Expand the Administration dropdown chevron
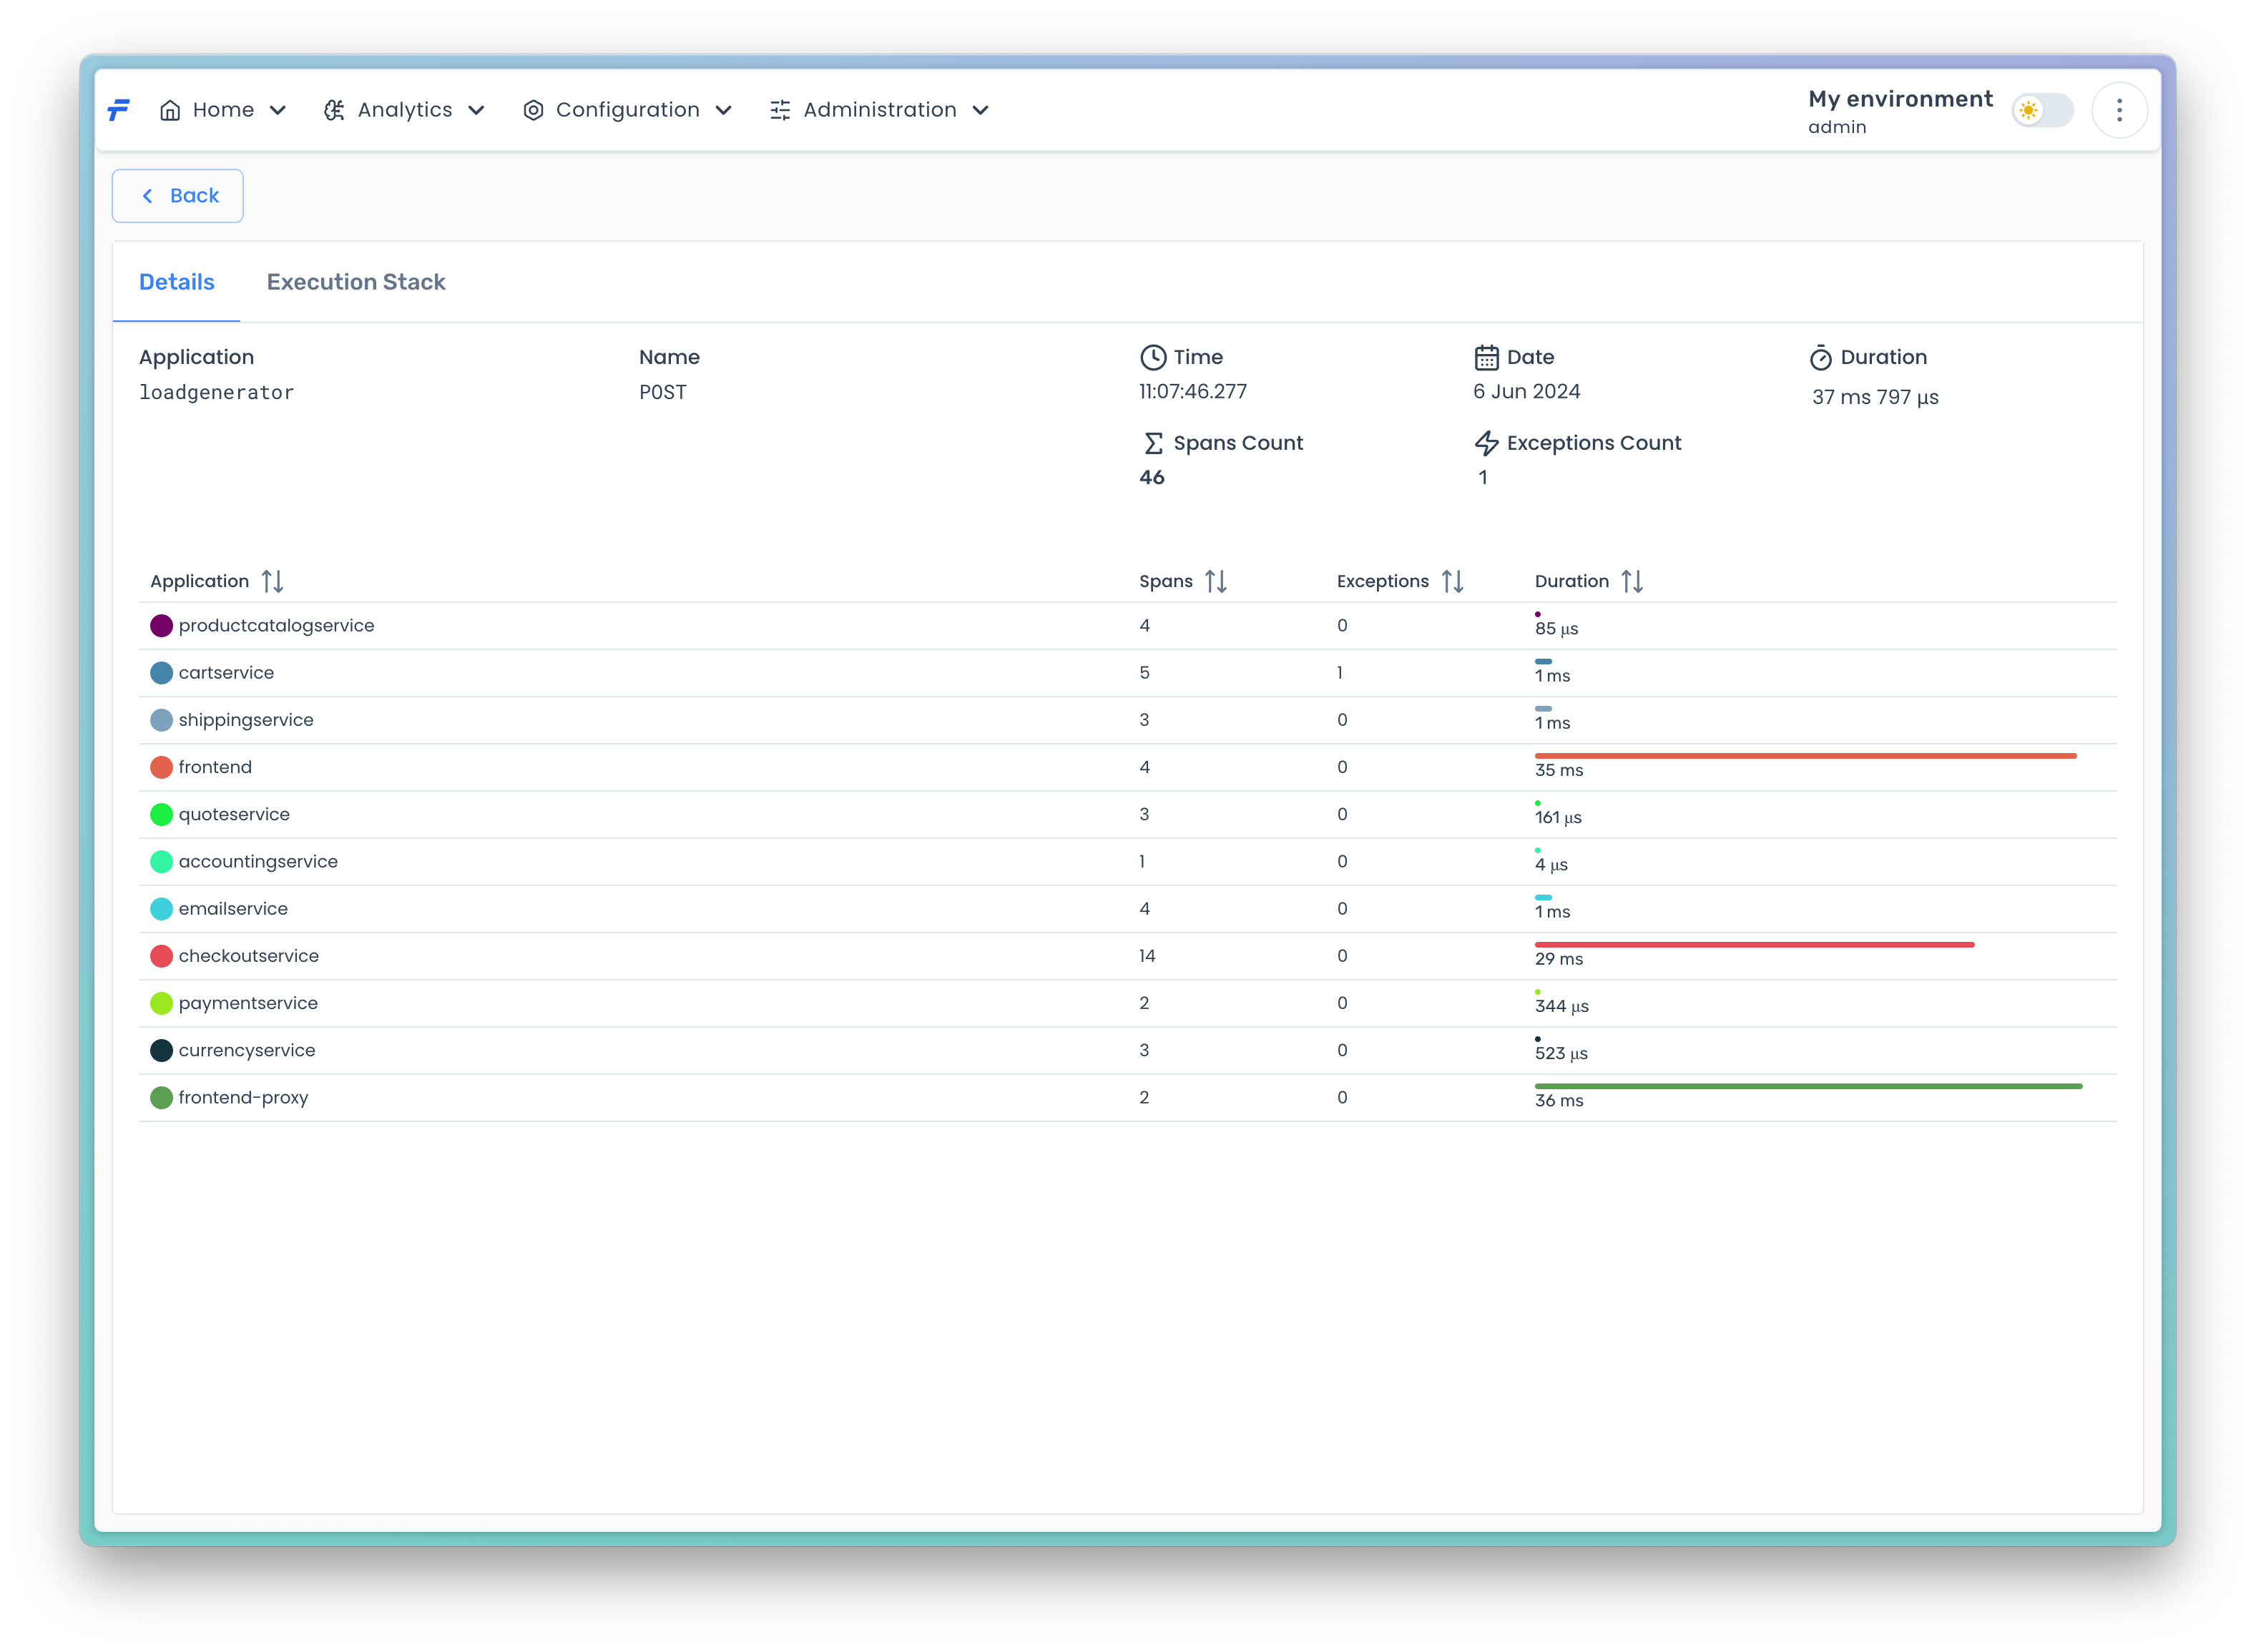The image size is (2256, 1652). click(981, 110)
